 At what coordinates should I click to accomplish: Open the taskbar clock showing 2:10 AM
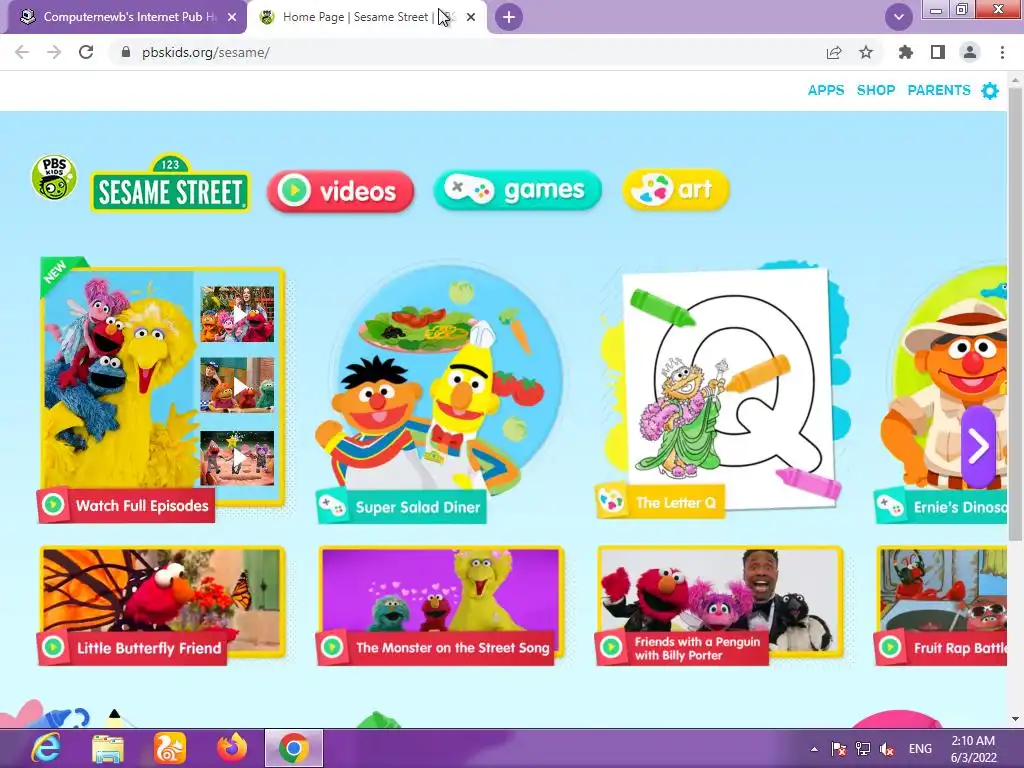(x=974, y=749)
